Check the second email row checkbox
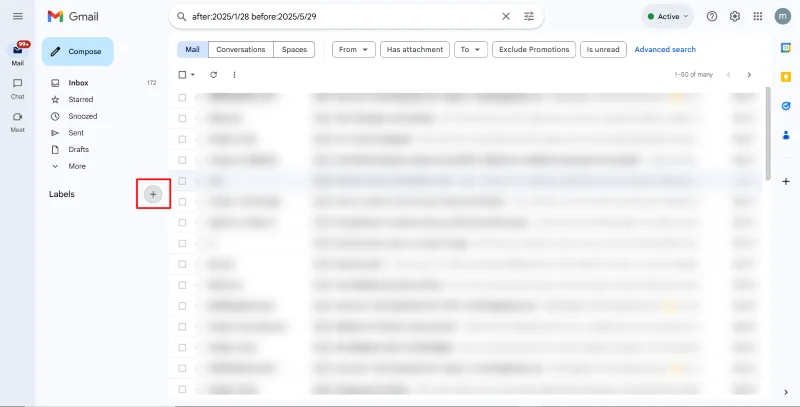Image resolution: width=800 pixels, height=407 pixels. pos(182,118)
